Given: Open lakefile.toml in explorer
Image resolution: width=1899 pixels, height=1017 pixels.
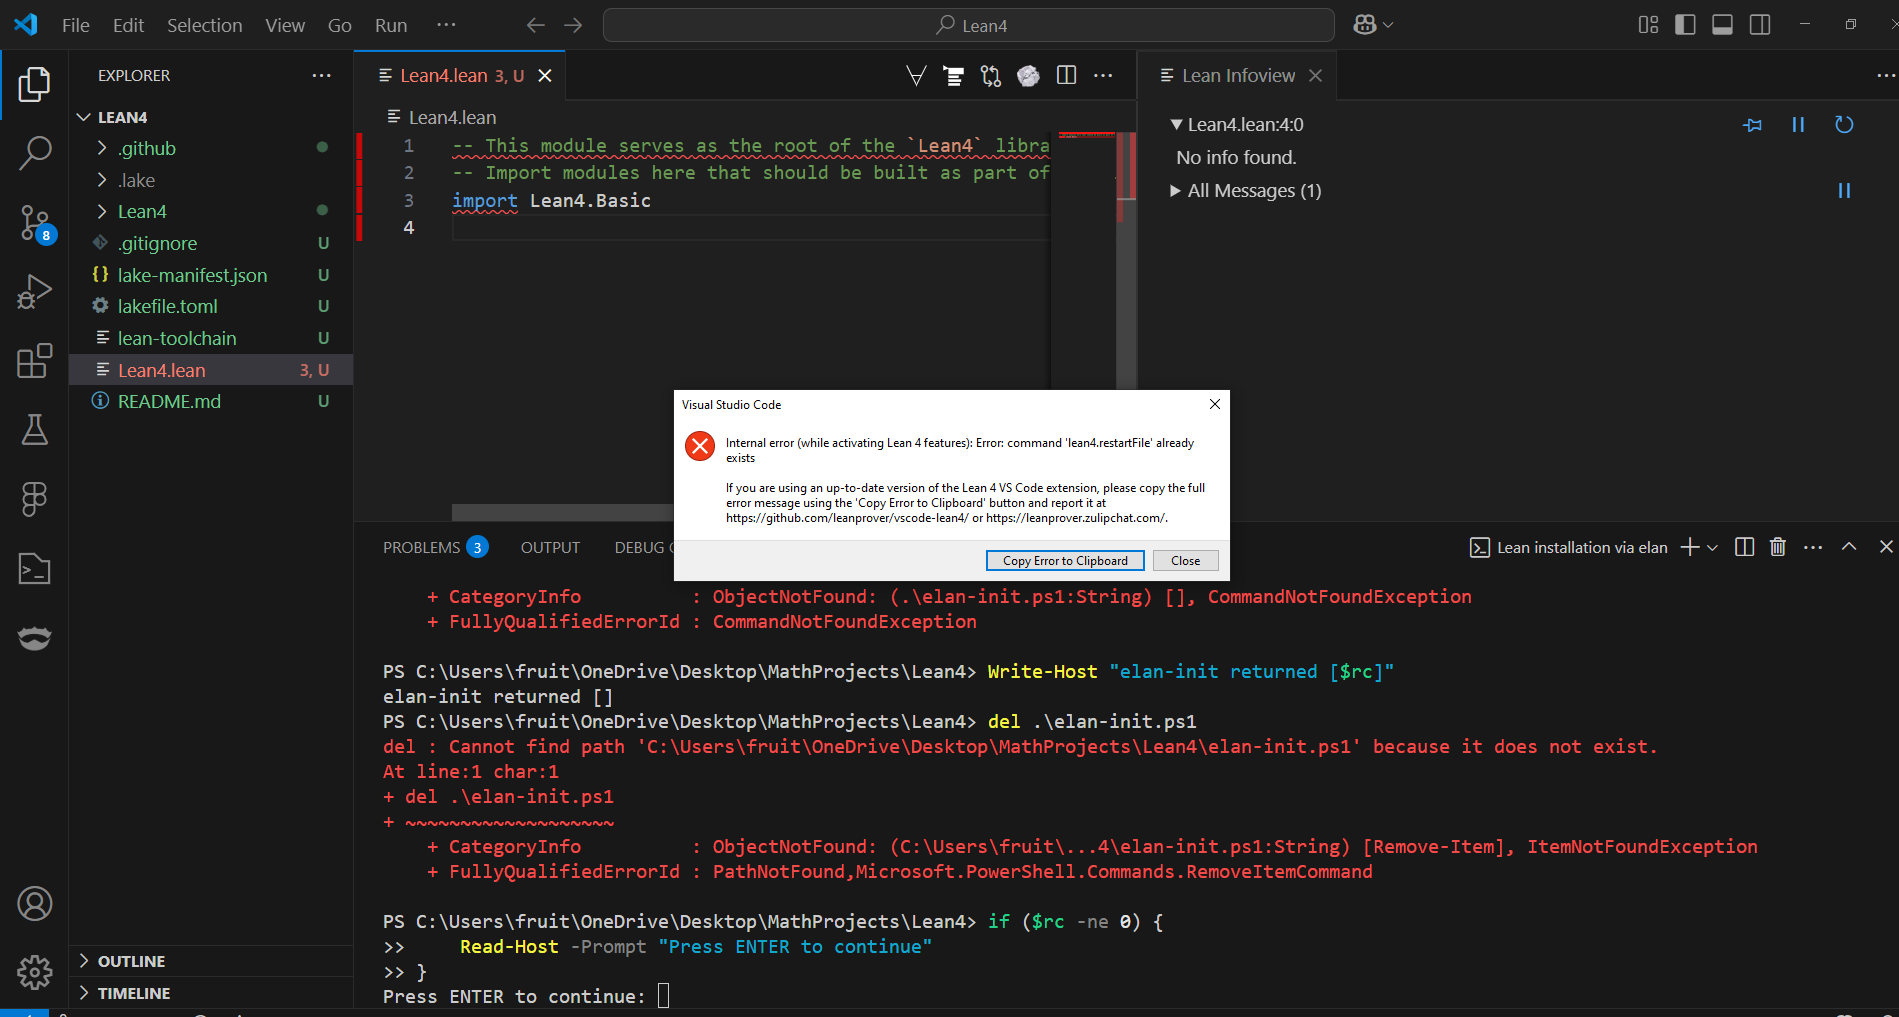Looking at the screenshot, I should point(211,307).
